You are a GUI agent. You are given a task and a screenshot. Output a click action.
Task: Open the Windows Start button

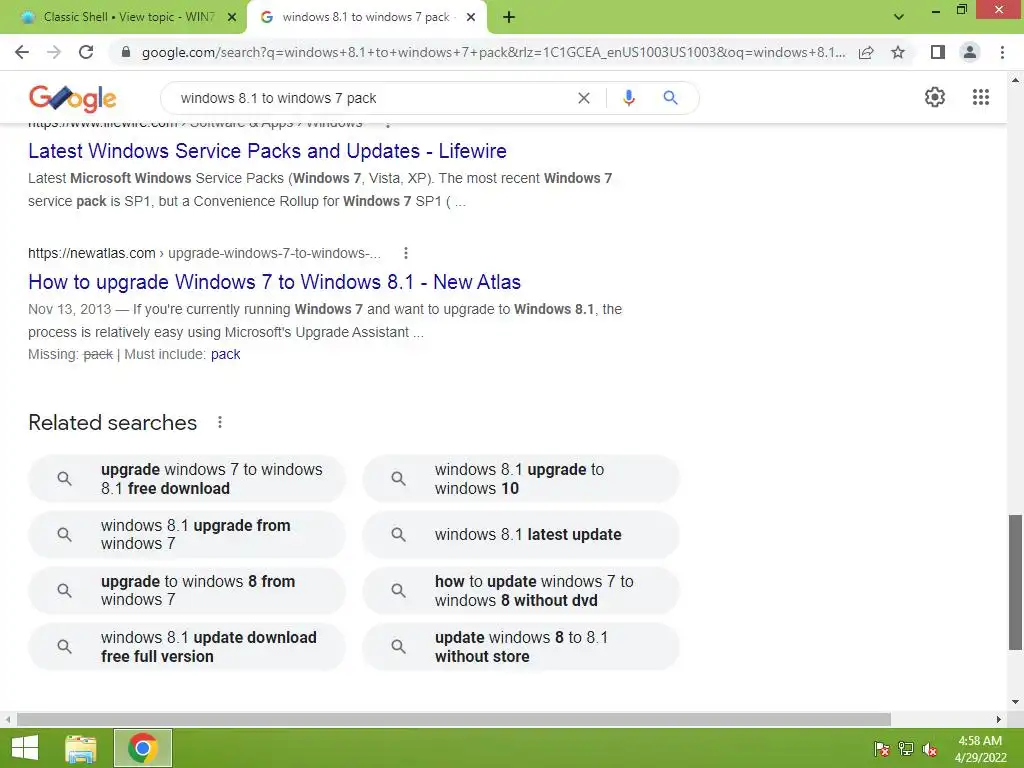(25, 748)
